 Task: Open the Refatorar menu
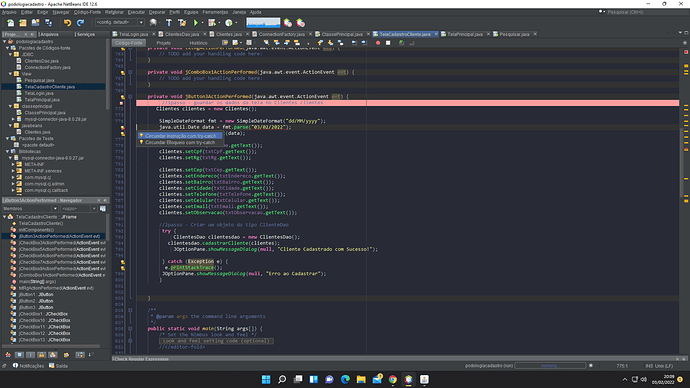tap(114, 12)
